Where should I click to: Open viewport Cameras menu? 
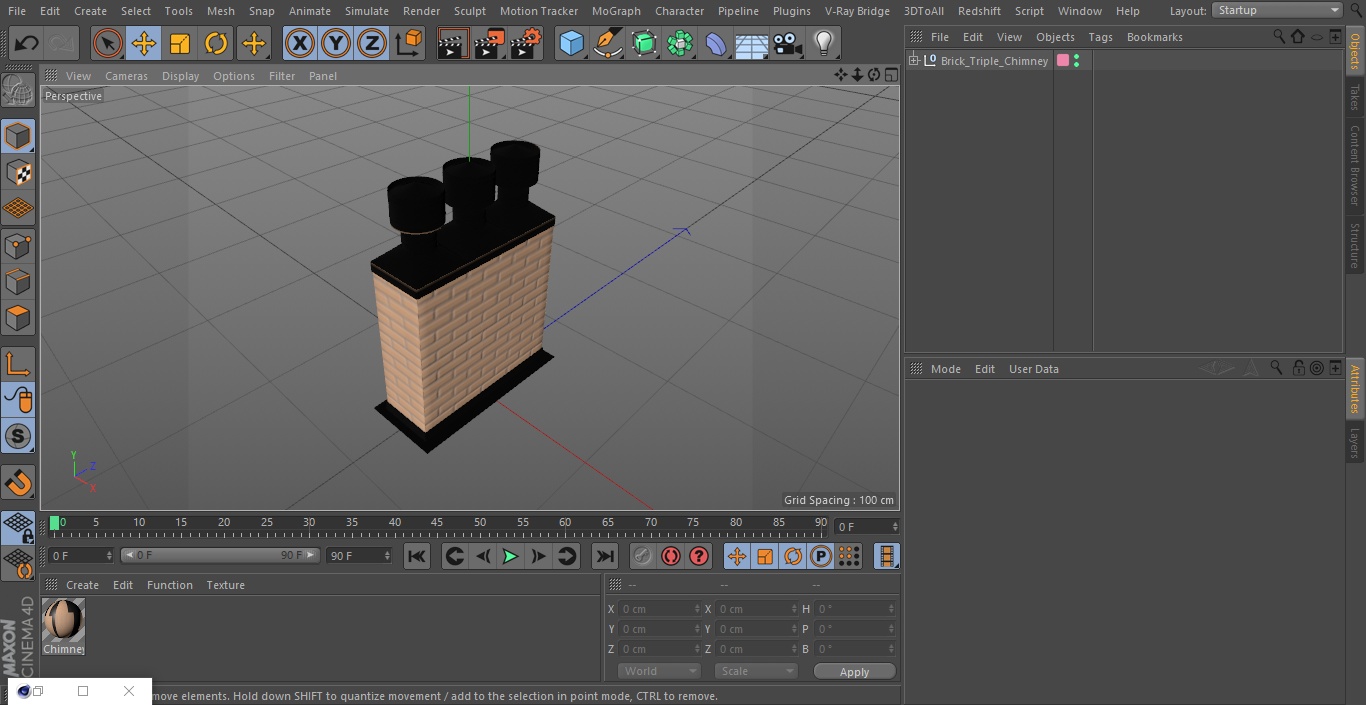click(126, 76)
